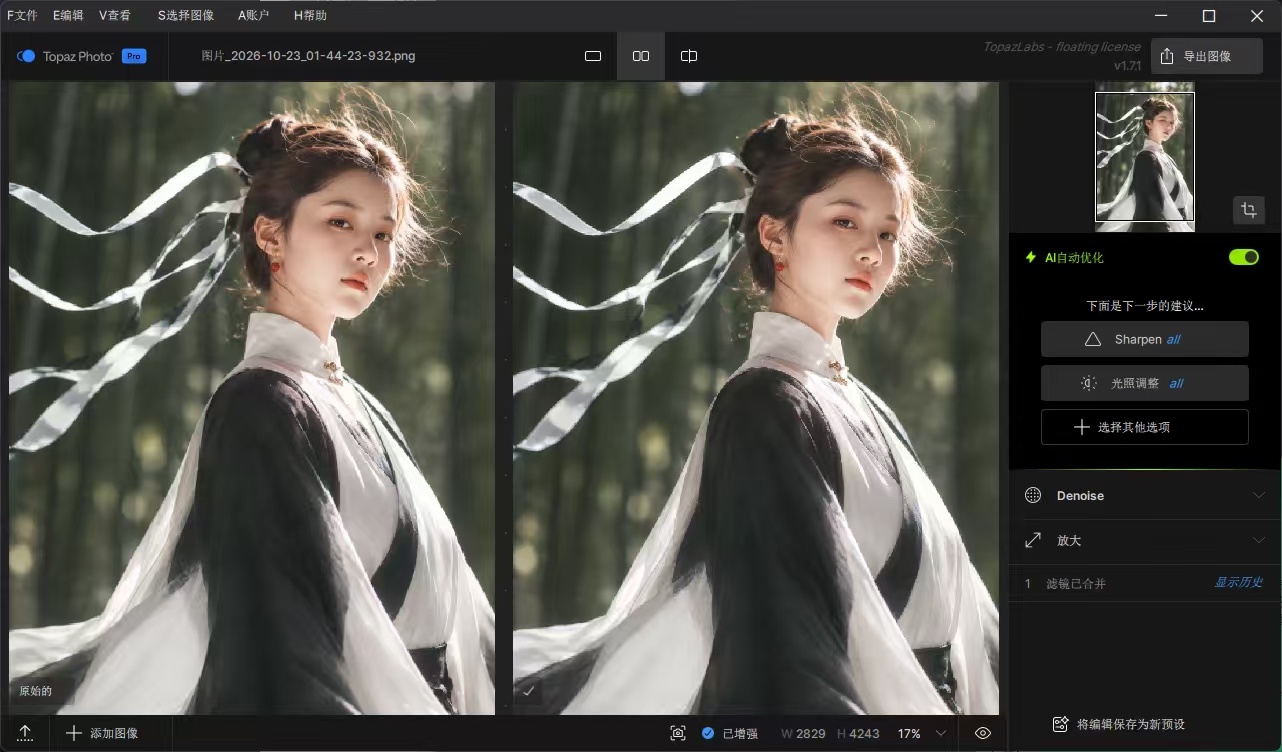1282x752 pixels.
Task: Click the Denoise globe icon
Action: (1034, 496)
